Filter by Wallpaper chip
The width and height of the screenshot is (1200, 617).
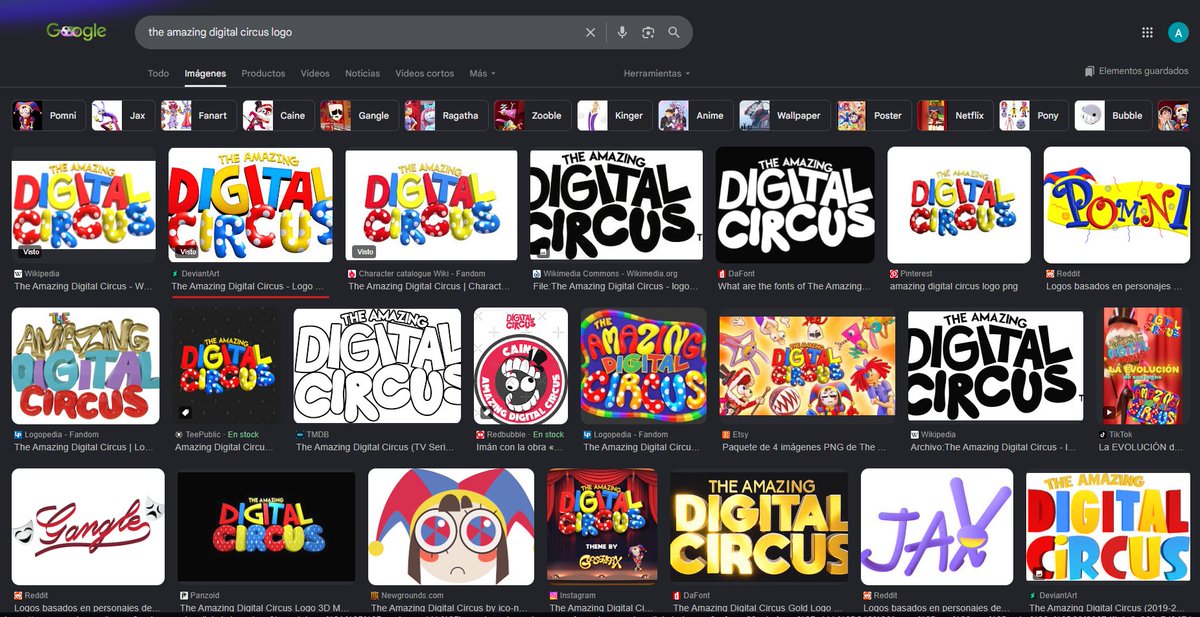tap(784, 115)
